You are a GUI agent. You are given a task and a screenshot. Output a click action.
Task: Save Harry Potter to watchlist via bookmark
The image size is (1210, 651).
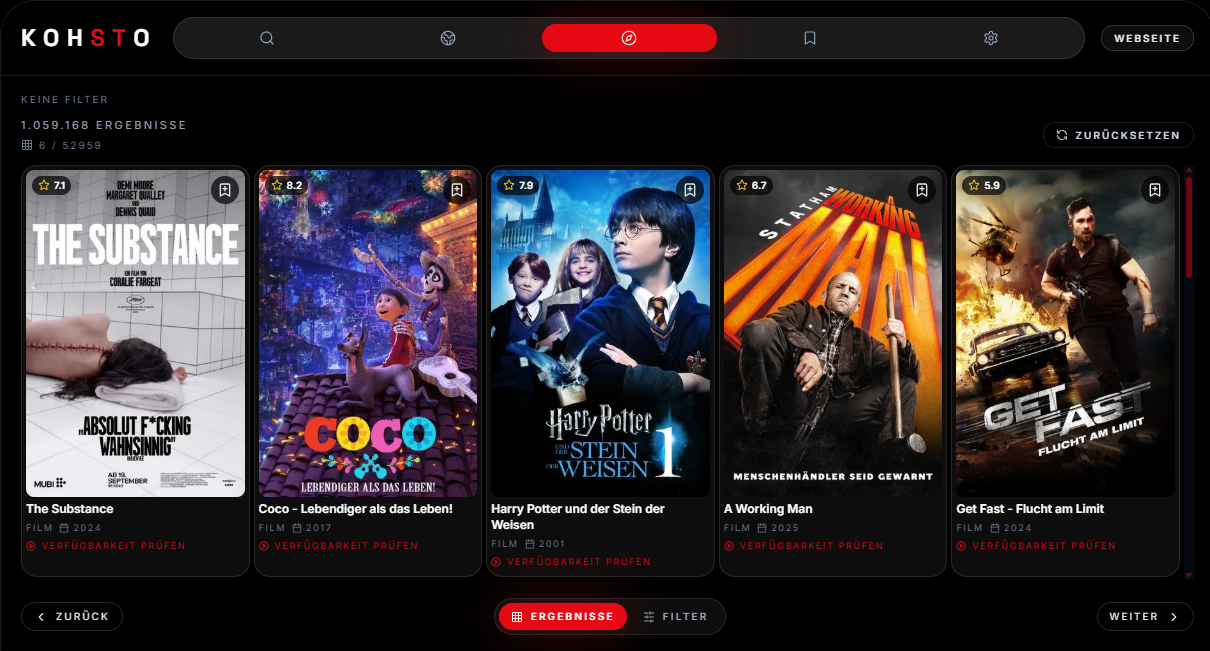point(690,189)
